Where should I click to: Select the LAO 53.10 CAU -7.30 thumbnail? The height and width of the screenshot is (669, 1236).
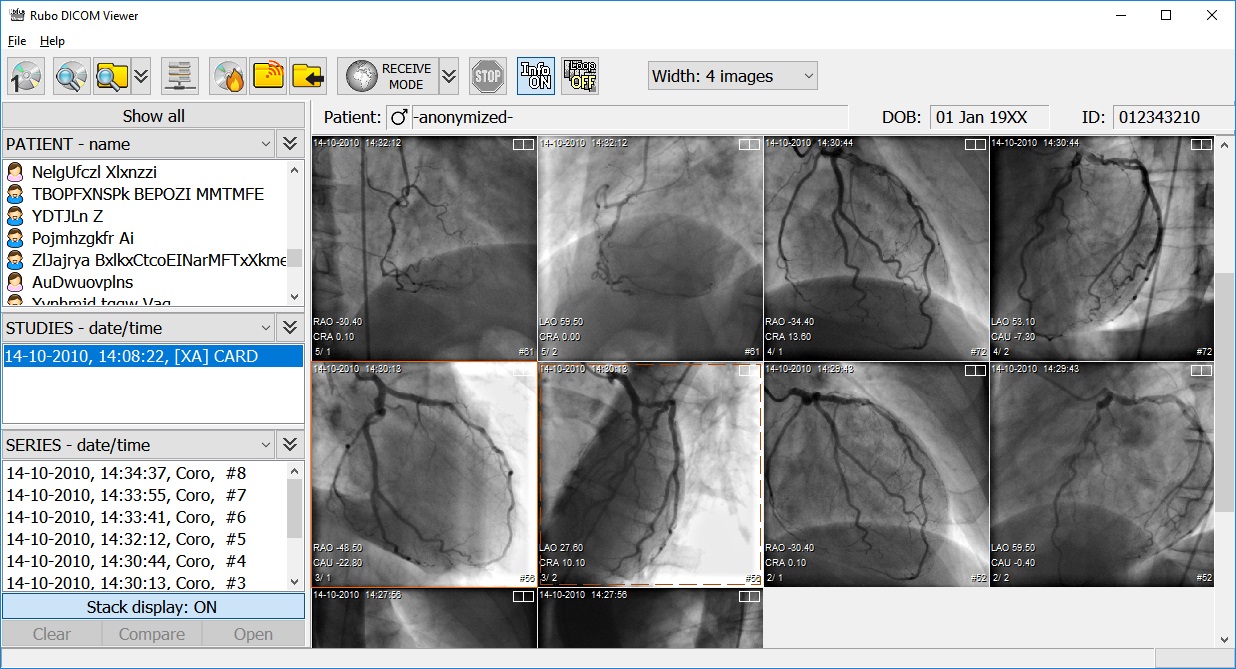click(x=1102, y=248)
